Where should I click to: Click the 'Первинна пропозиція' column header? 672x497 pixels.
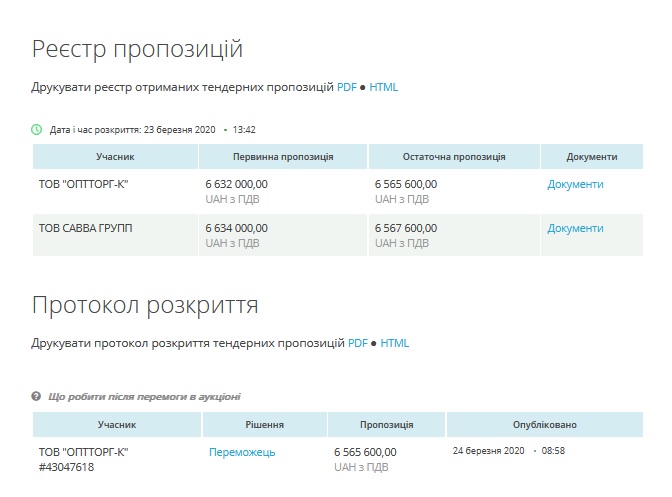[283, 157]
